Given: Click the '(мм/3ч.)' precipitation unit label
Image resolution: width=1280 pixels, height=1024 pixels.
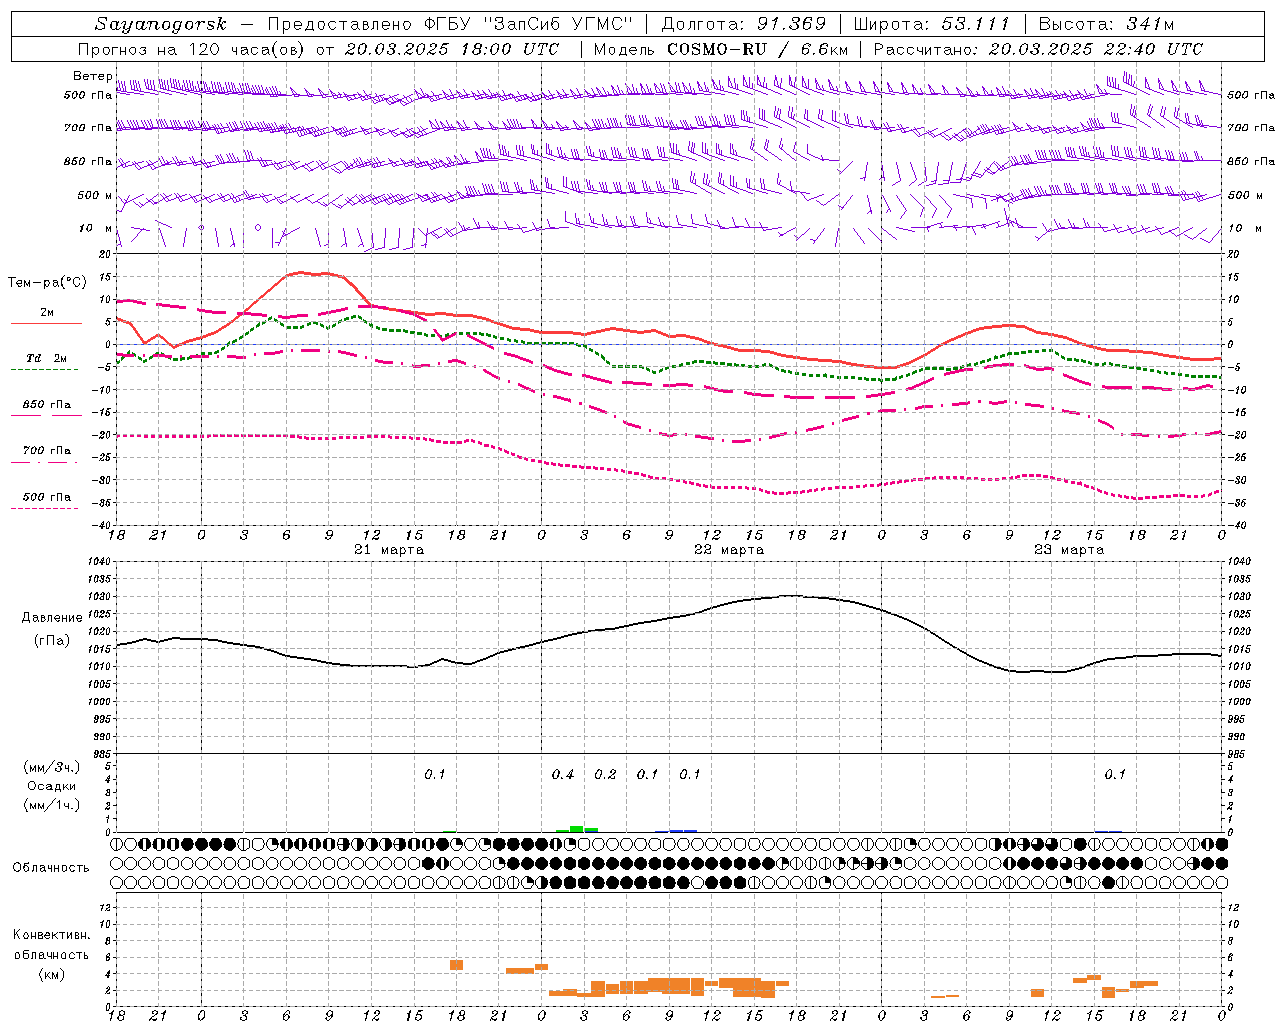Looking at the screenshot, I should [x=52, y=768].
